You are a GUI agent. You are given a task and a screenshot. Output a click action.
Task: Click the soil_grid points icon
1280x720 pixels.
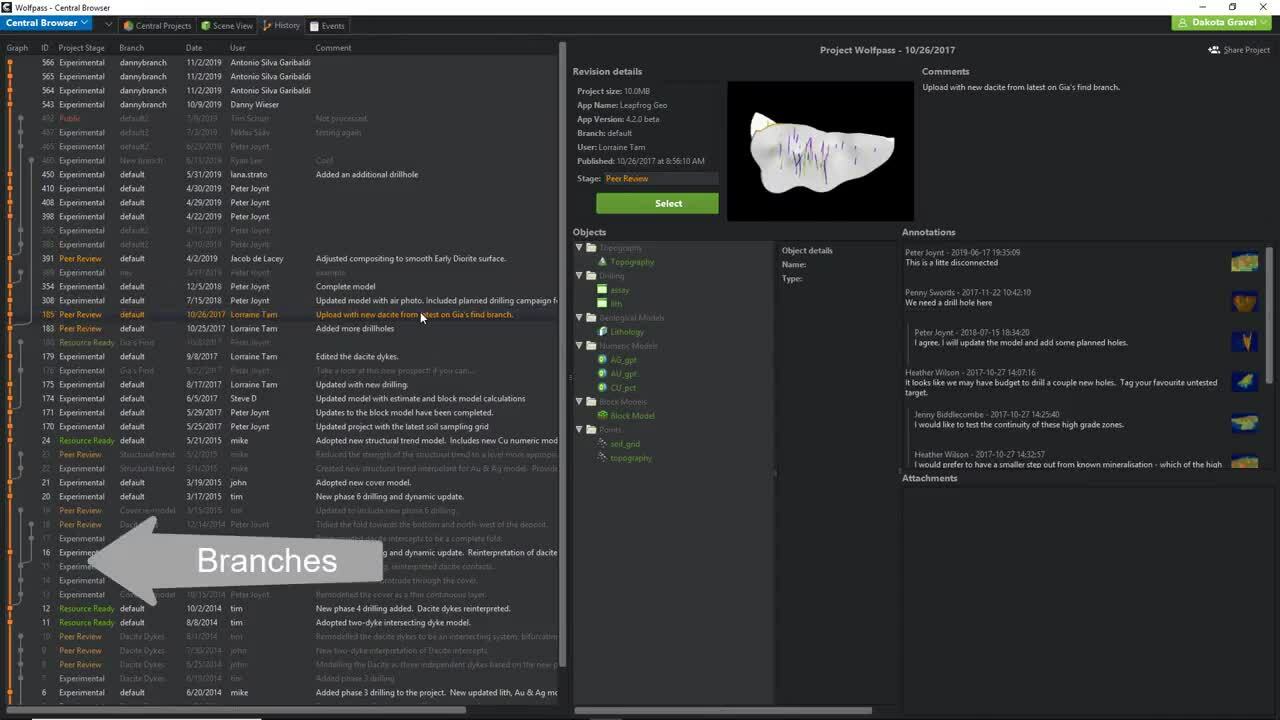(602, 444)
